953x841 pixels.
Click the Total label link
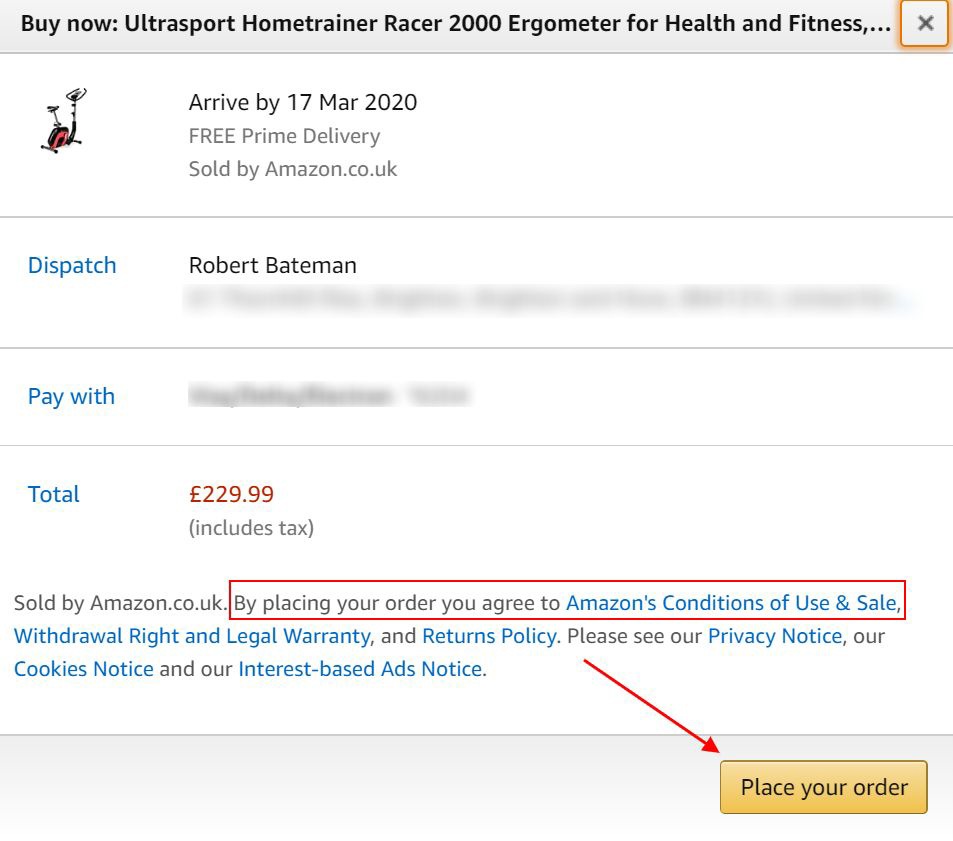click(54, 494)
